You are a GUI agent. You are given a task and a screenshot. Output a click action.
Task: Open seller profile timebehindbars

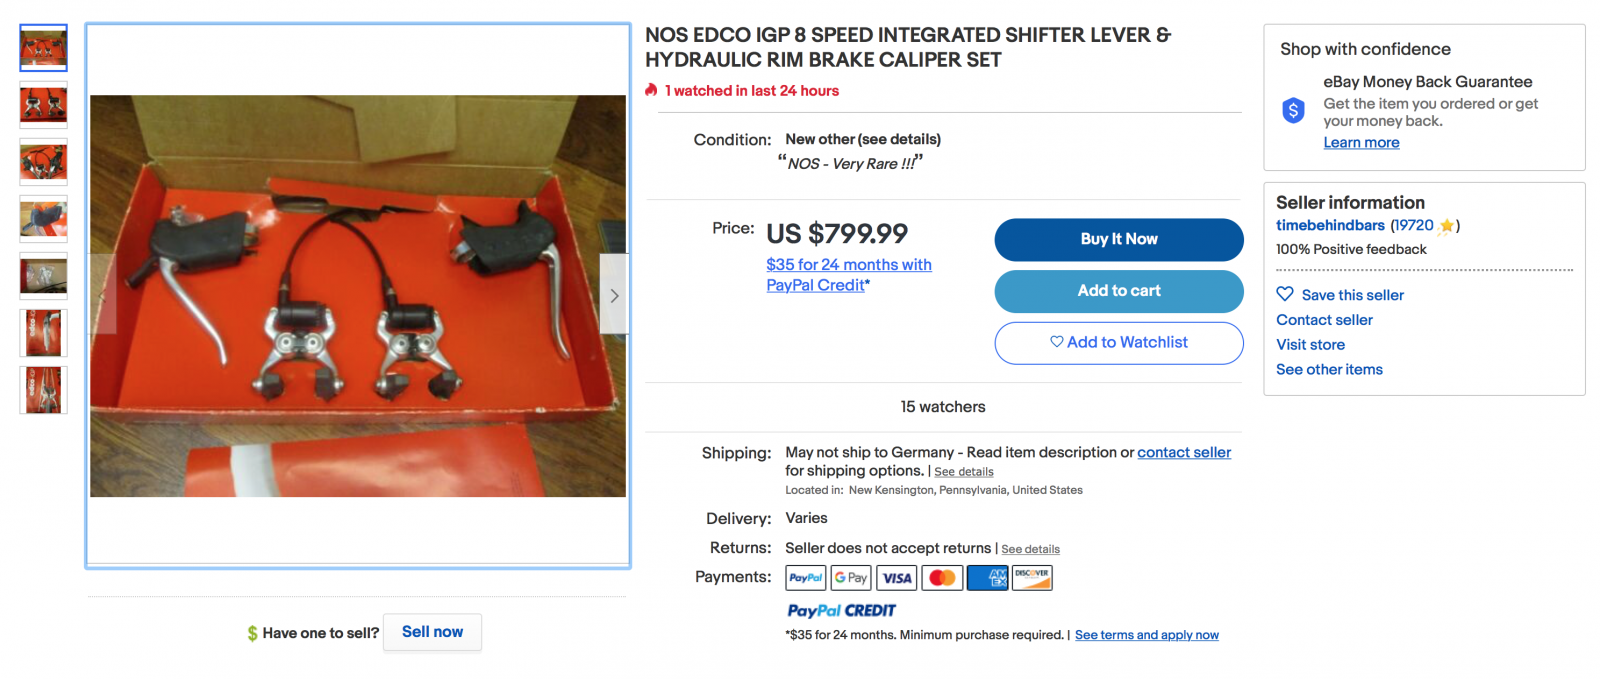[x=1330, y=226]
